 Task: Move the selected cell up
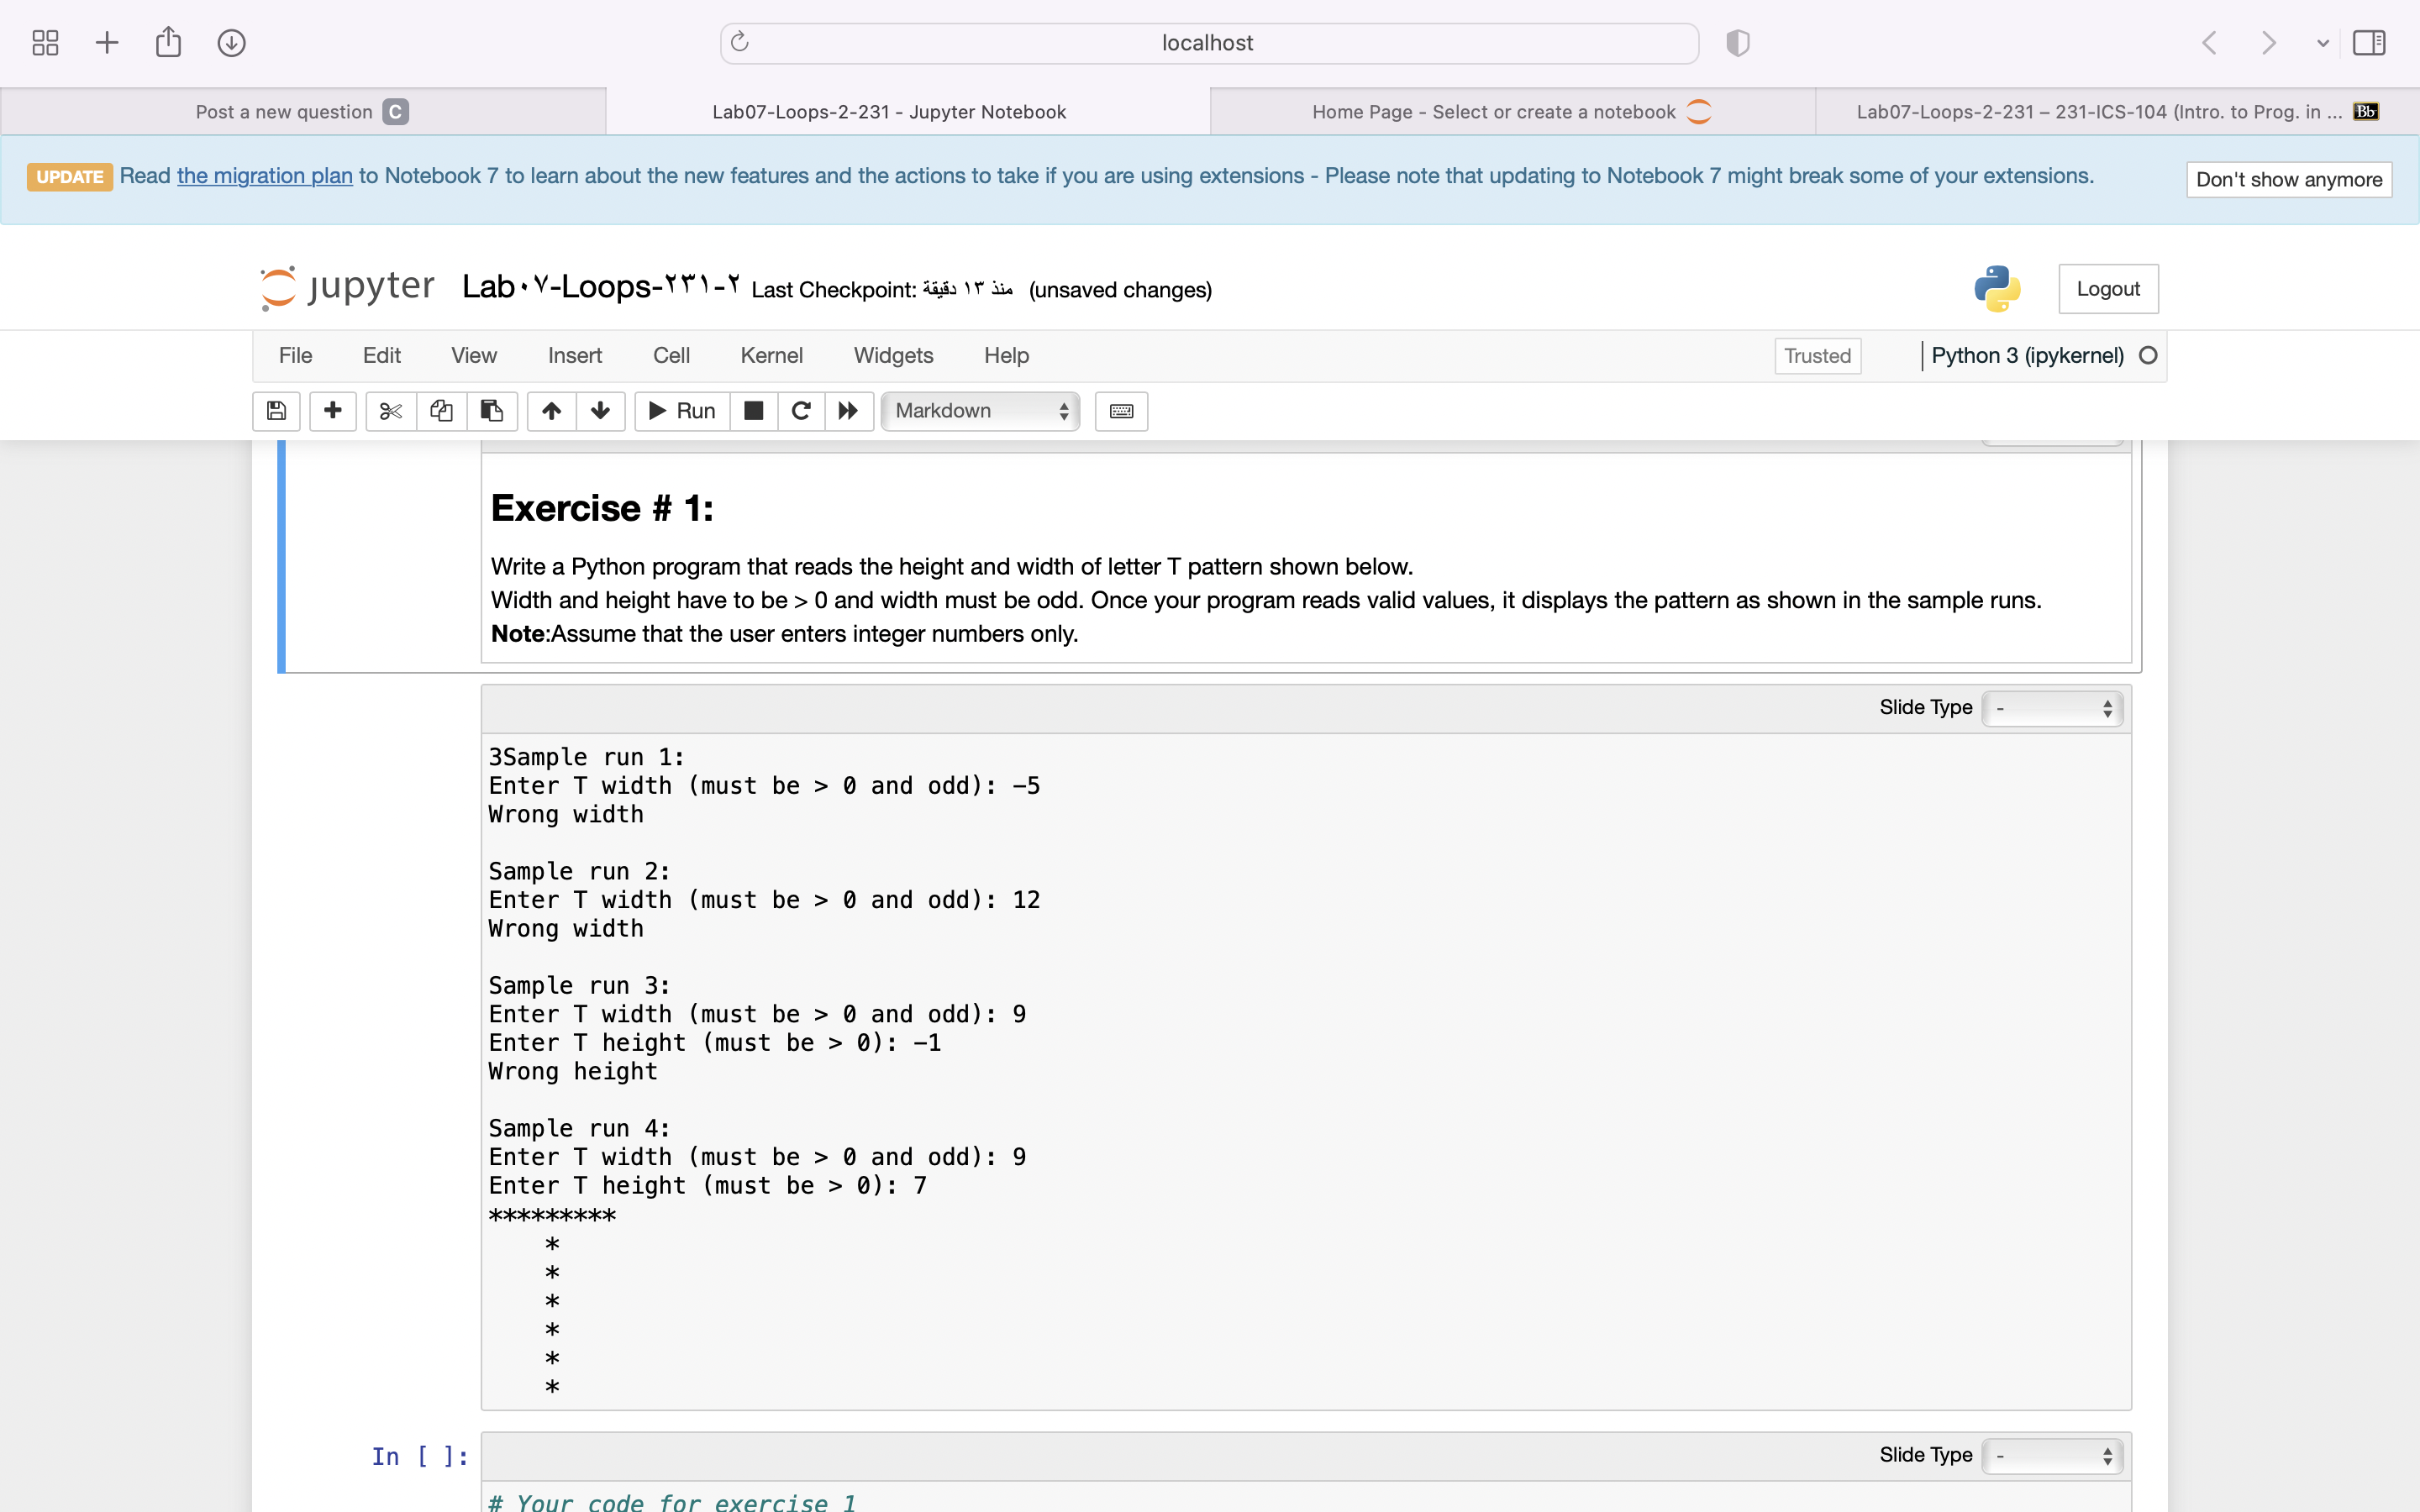point(551,411)
